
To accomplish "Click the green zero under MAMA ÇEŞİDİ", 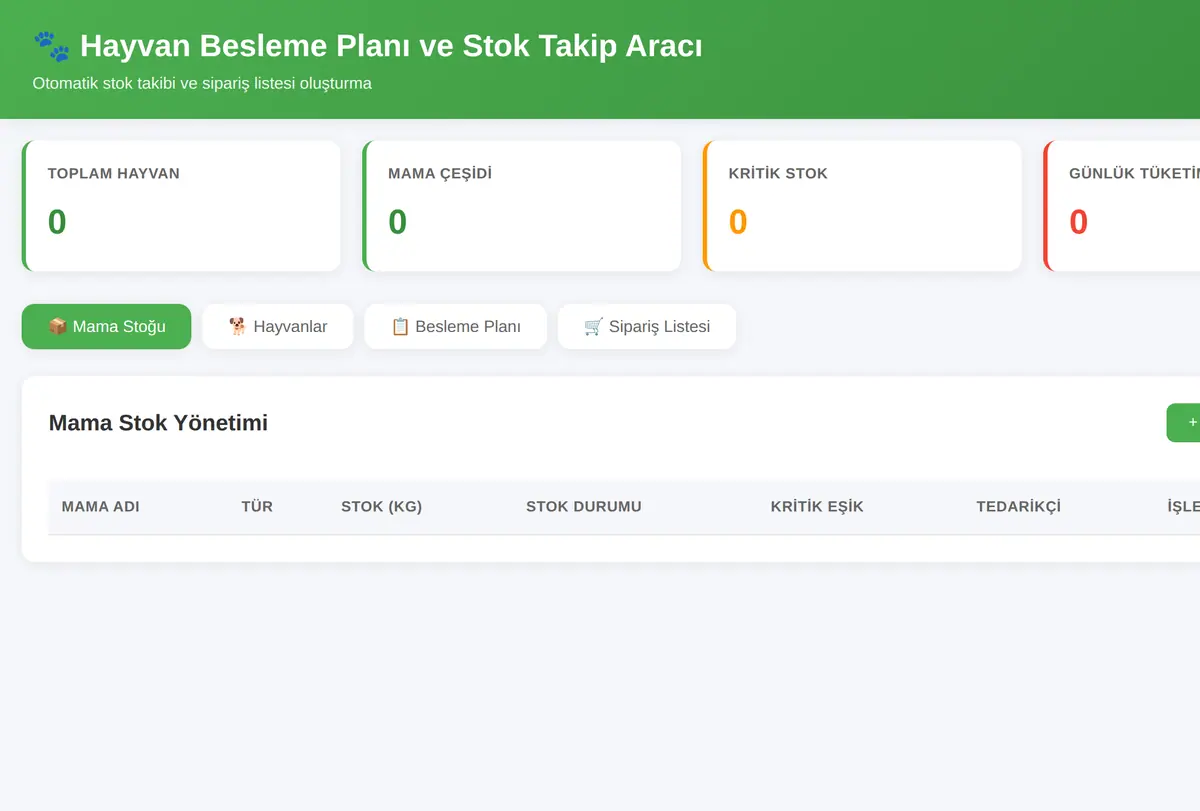I will tap(398, 221).
